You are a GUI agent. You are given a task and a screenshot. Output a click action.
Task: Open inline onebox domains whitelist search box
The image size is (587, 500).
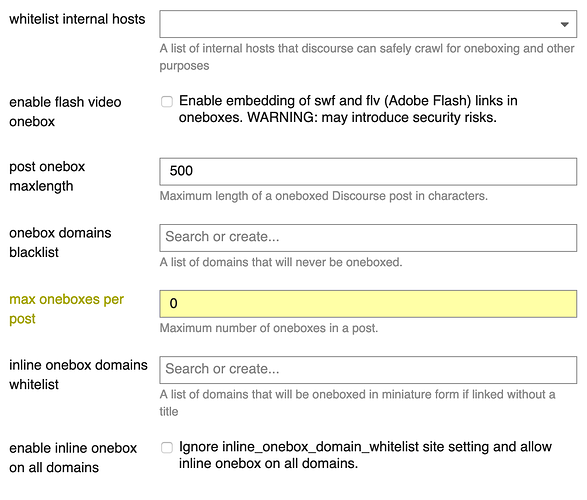click(x=368, y=370)
